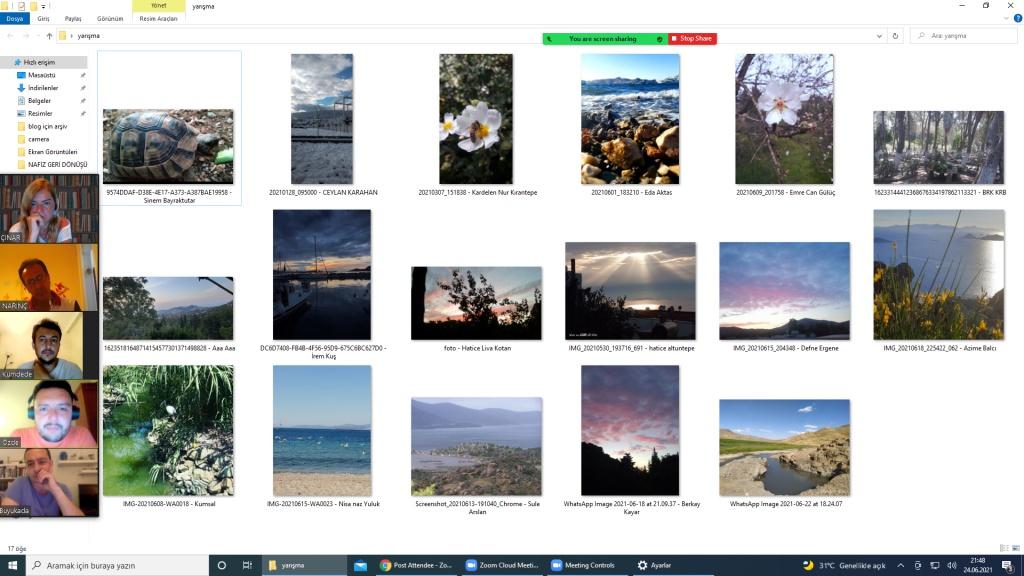The image size is (1024, 576).
Task: Open the Quick Access Toolbar customize dropdown
Action: coord(44,6)
